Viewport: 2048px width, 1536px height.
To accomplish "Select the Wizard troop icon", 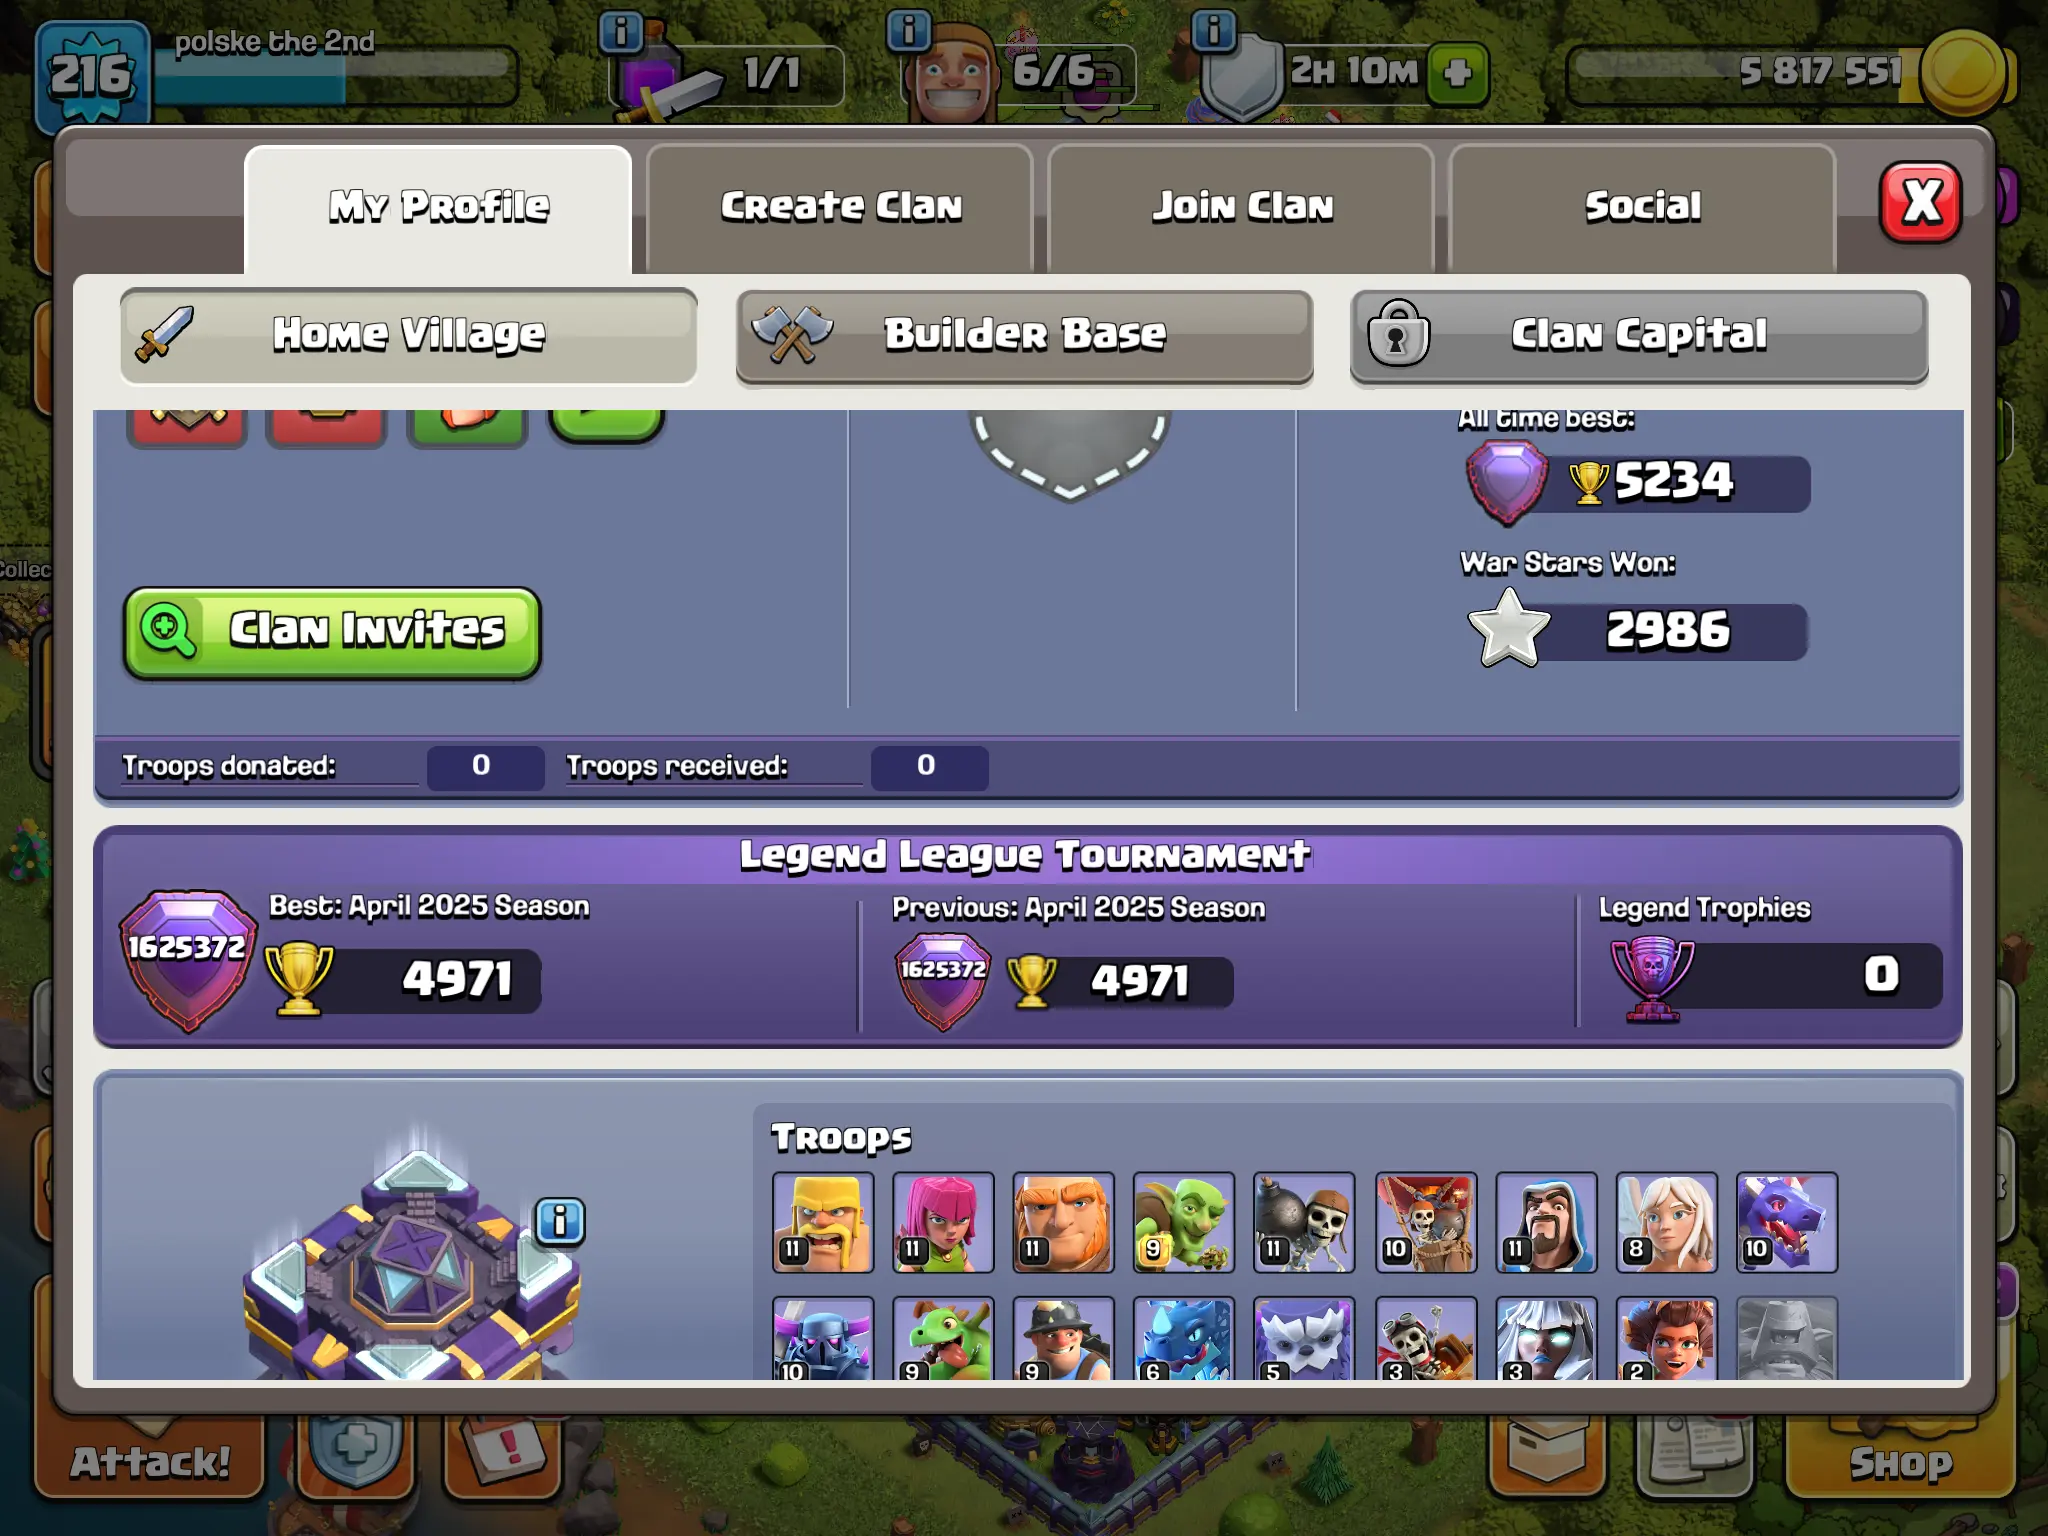I will (x=1546, y=1222).
